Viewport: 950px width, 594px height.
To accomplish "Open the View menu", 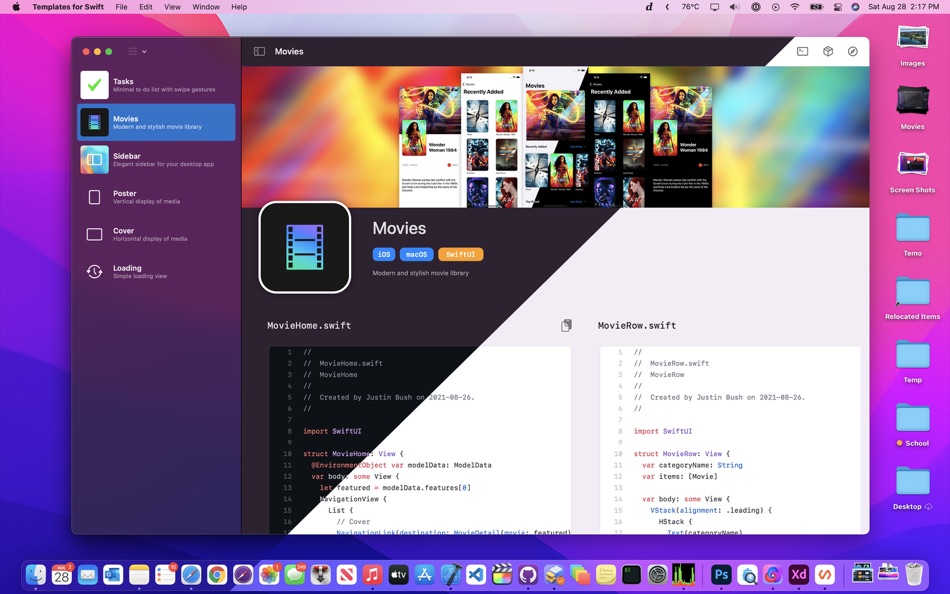I will click(172, 7).
